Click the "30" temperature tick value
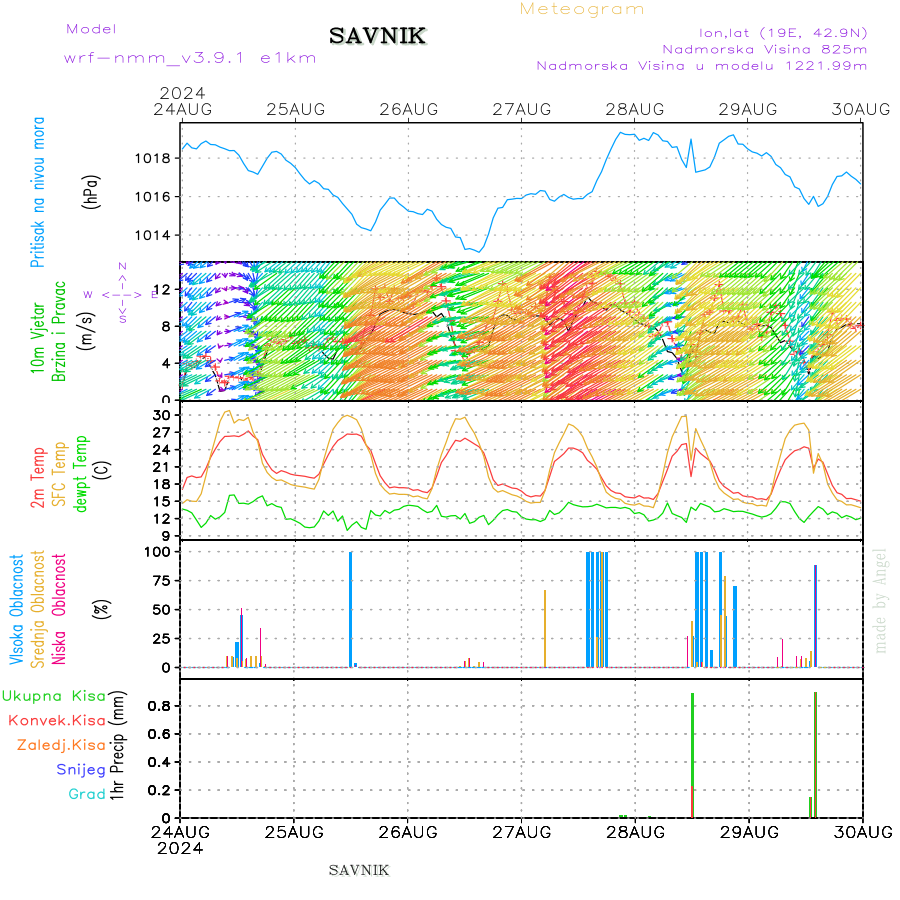The image size is (900, 900). 161,415
